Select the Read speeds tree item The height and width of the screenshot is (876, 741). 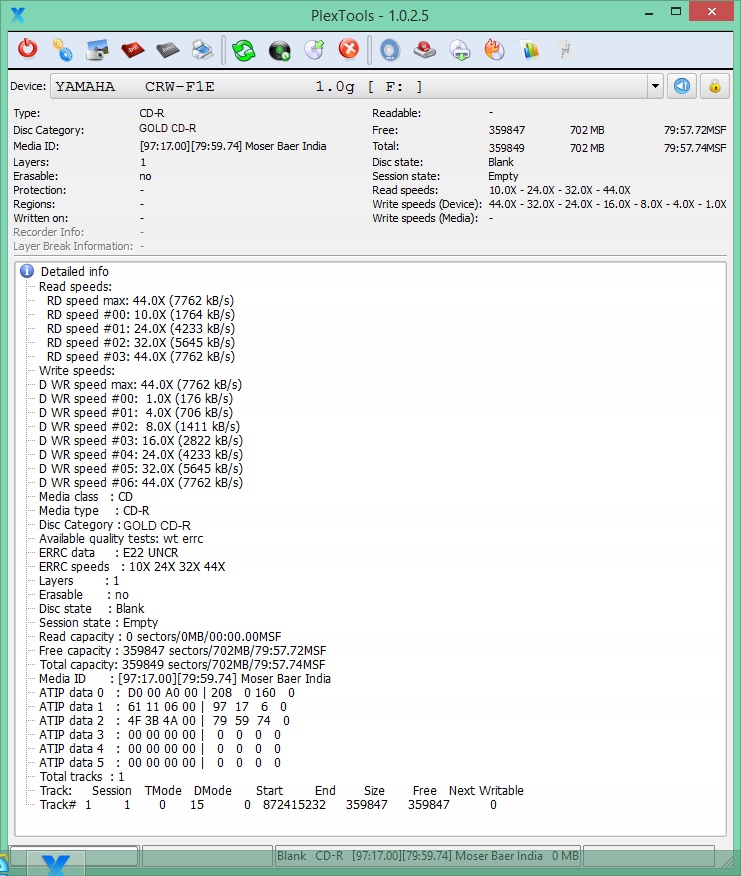click(76, 286)
